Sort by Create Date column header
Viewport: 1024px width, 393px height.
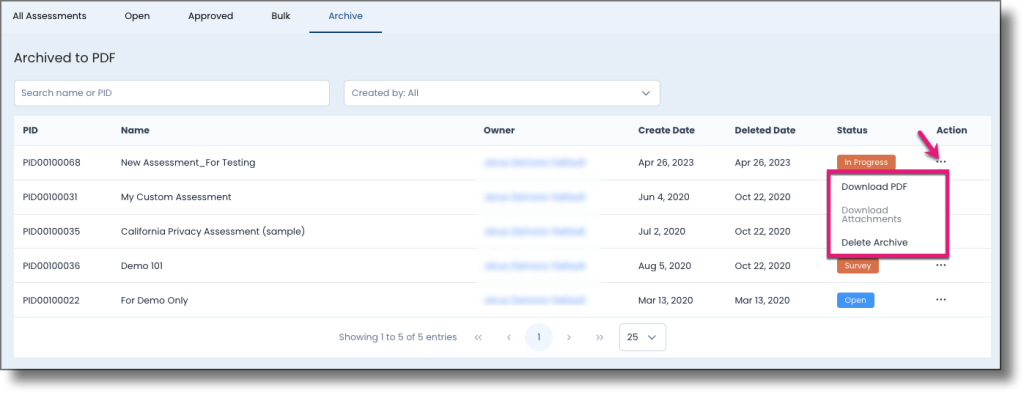point(666,131)
